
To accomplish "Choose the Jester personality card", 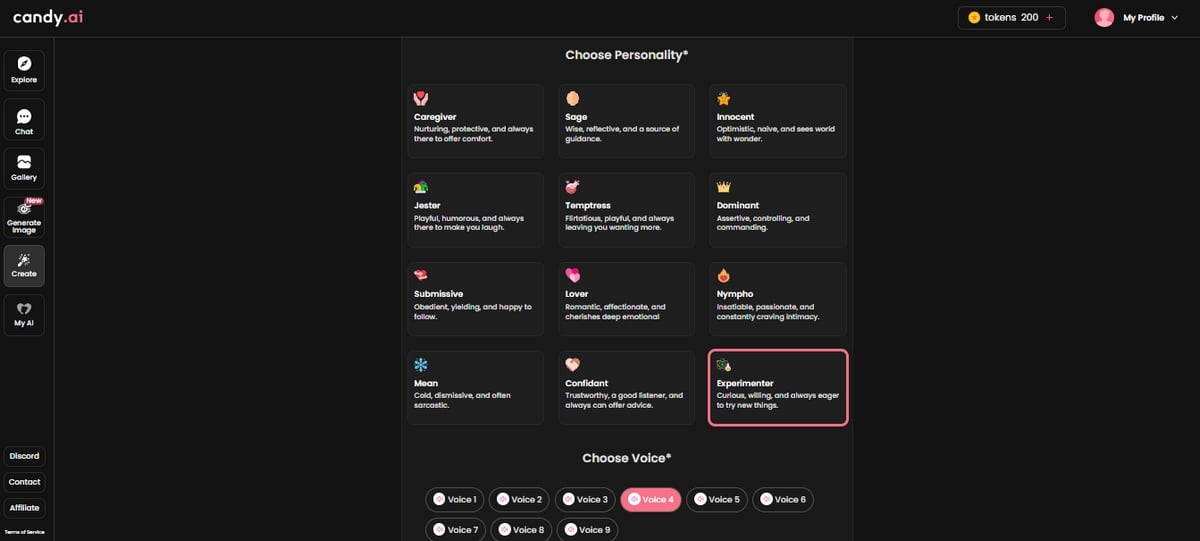I will click(475, 210).
